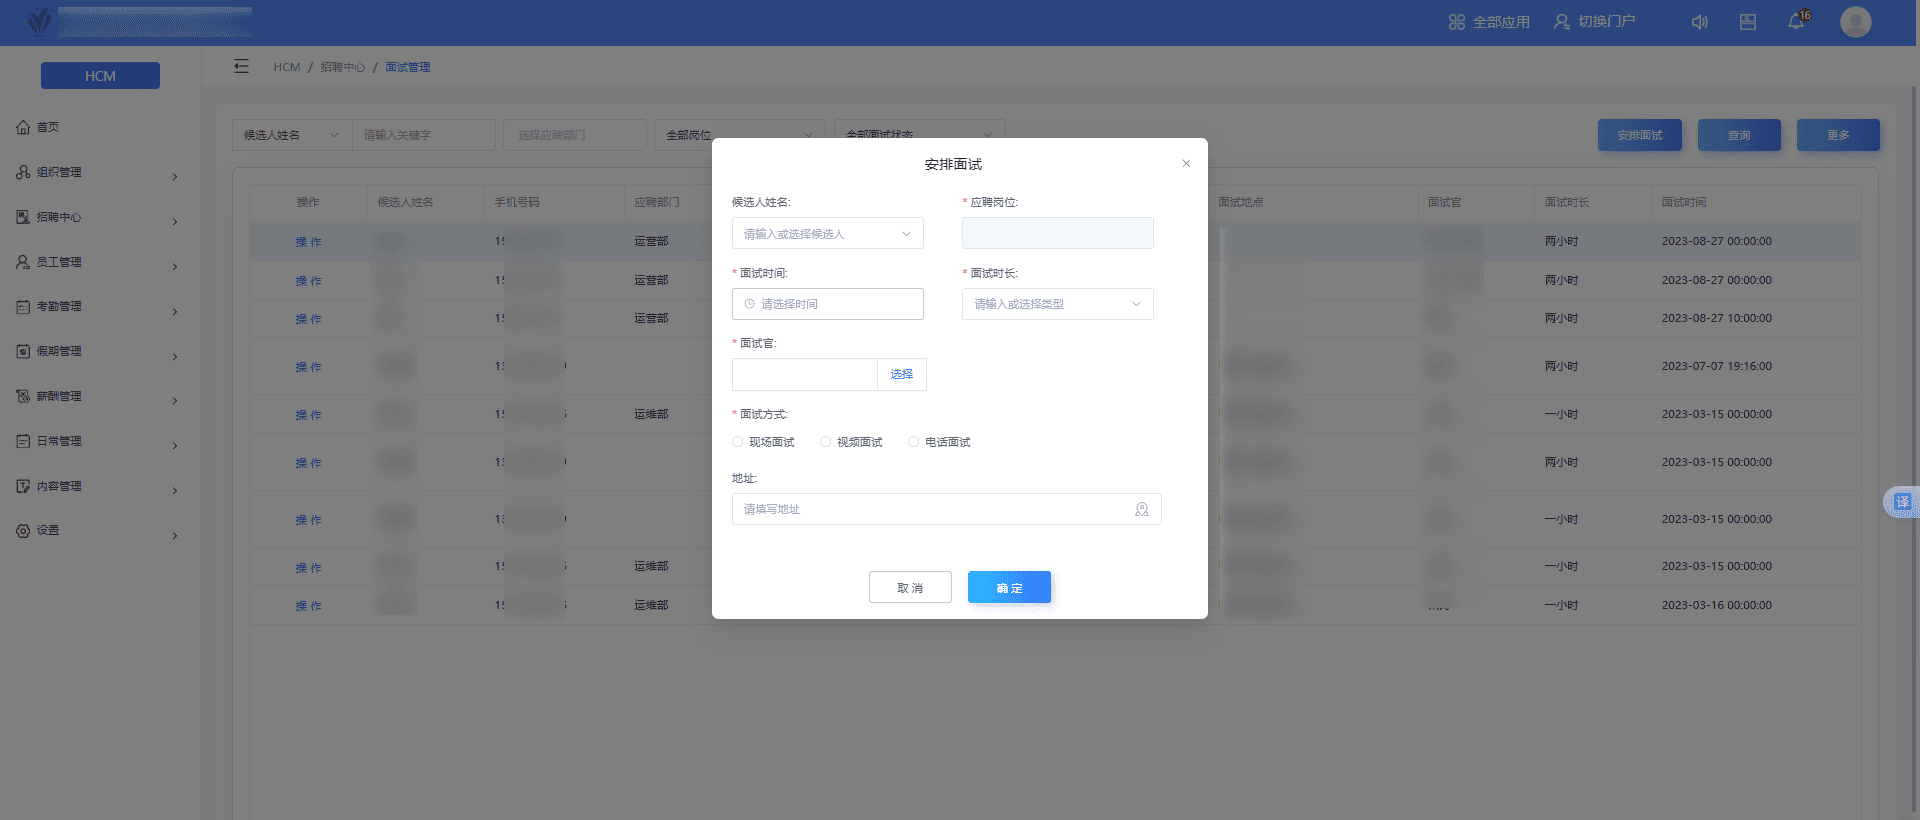This screenshot has height=820, width=1920.
Task: Click 操作 in the first table row
Action: coord(308,242)
